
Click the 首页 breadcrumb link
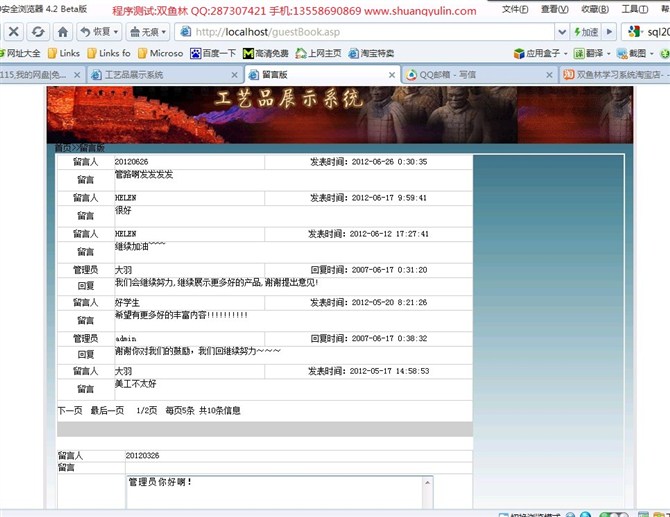click(63, 148)
